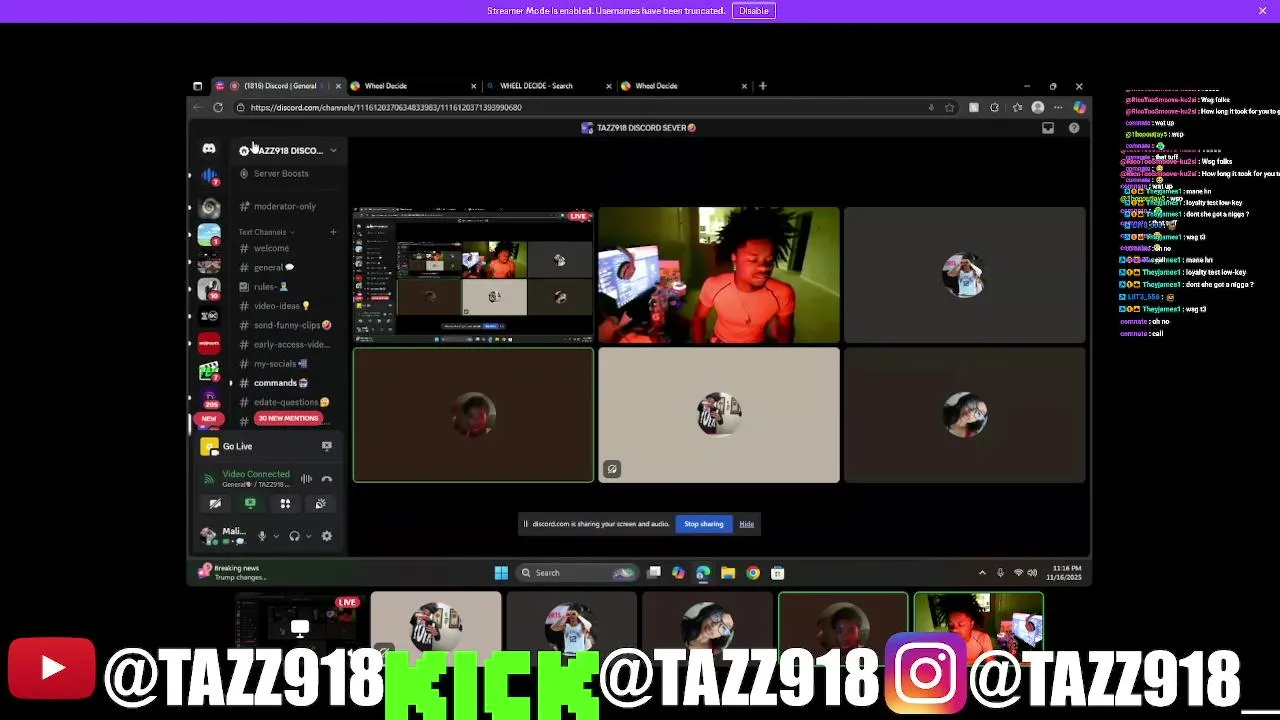This screenshot has width=1280, height=720.
Task: Click stream icon next to Go Live
Action: click(x=326, y=446)
